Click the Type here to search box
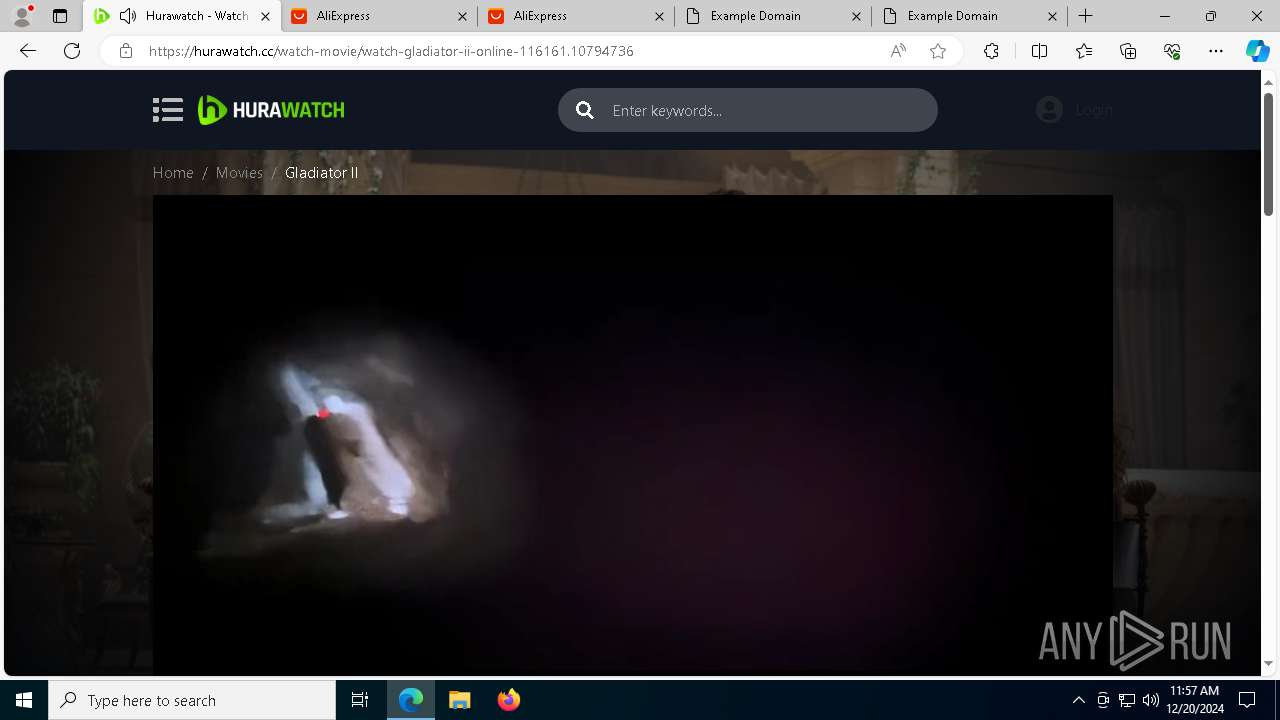Screen dimensions: 1280x720 pos(192,700)
